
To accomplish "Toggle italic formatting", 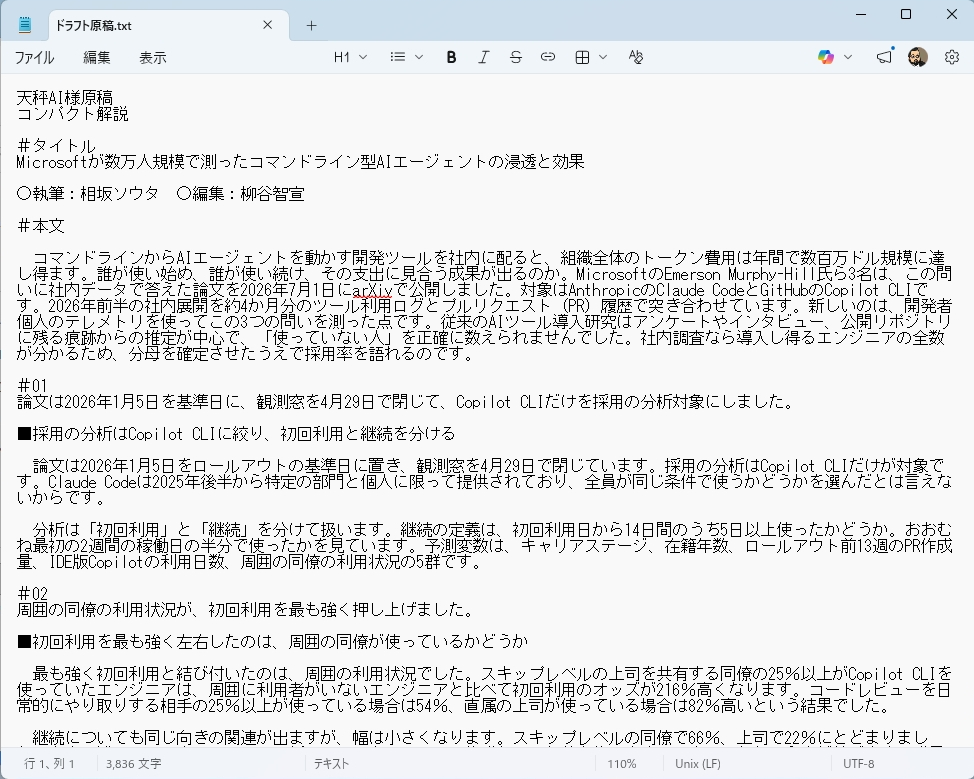I will (483, 57).
